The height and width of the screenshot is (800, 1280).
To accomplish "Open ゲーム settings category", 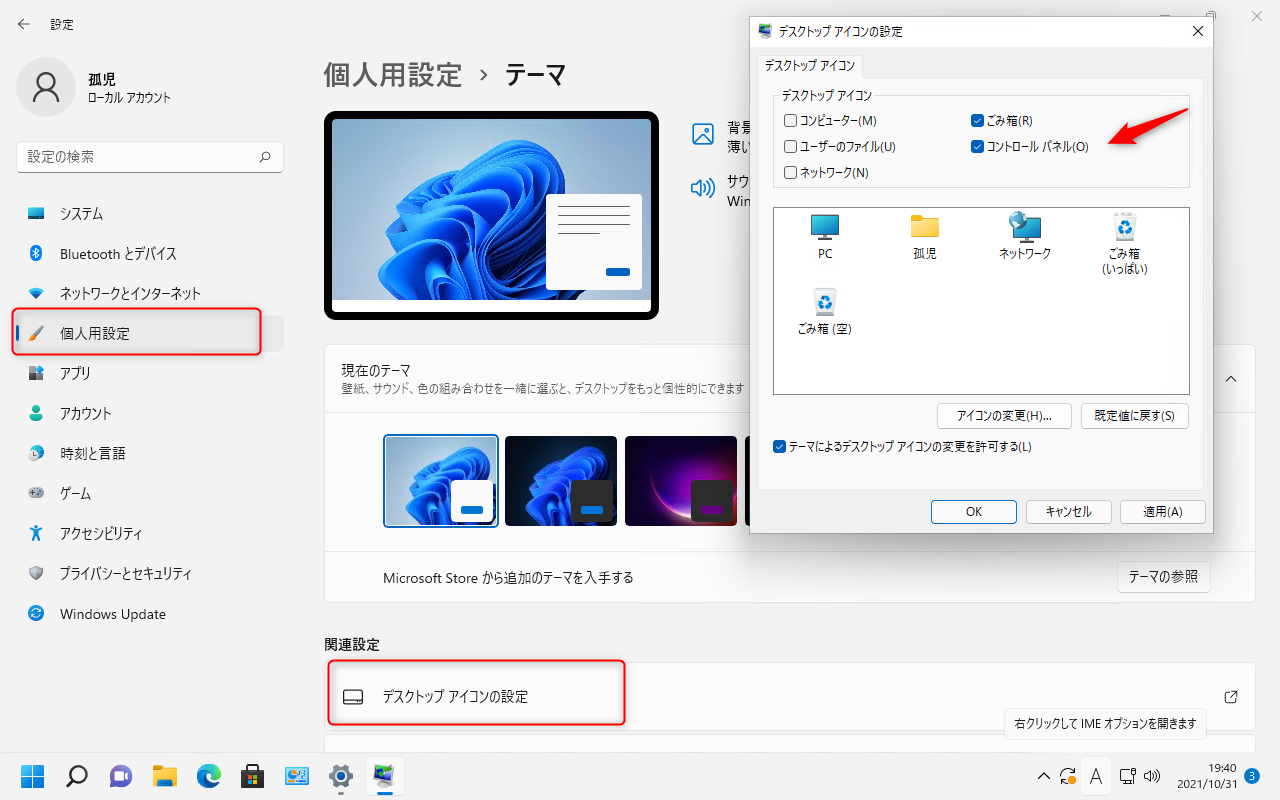I will (x=150, y=494).
